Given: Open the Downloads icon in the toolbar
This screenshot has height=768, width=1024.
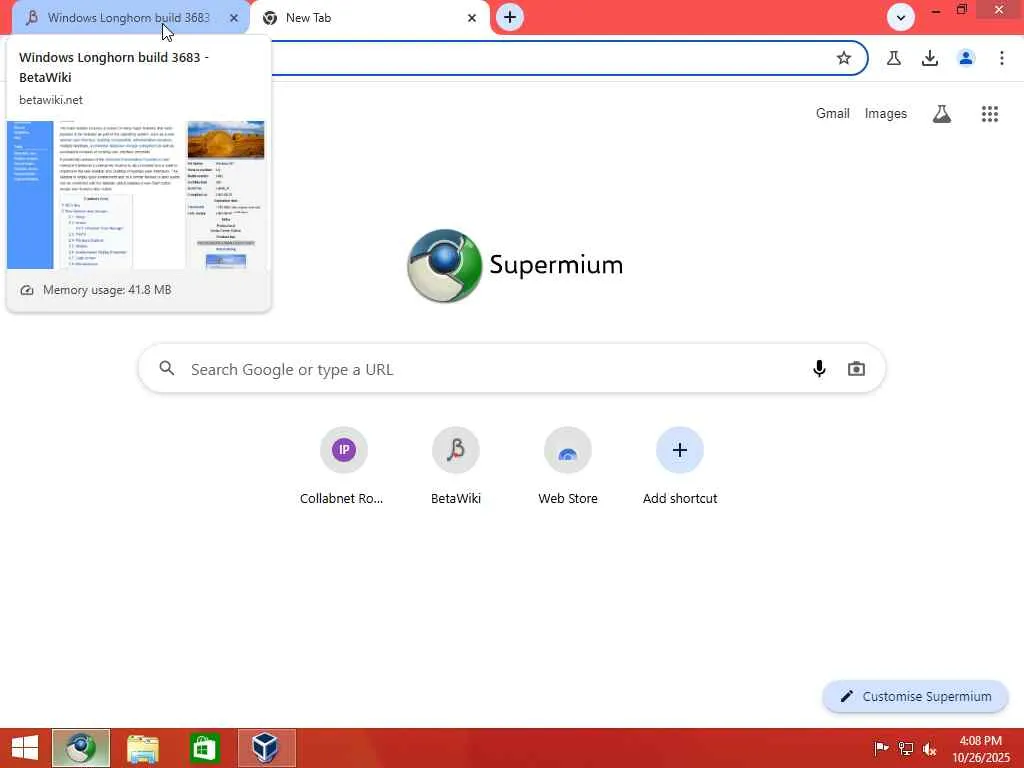Looking at the screenshot, I should click(929, 58).
